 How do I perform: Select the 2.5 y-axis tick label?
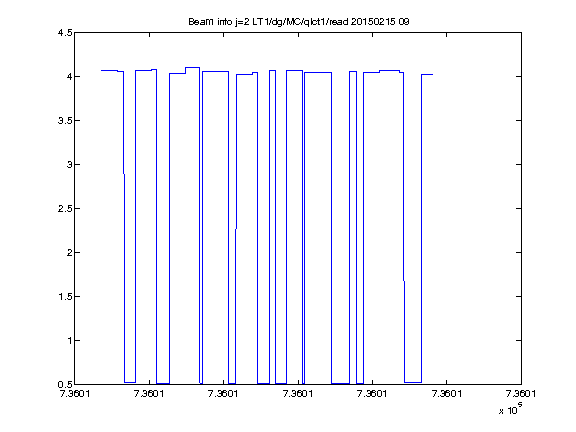(65, 208)
